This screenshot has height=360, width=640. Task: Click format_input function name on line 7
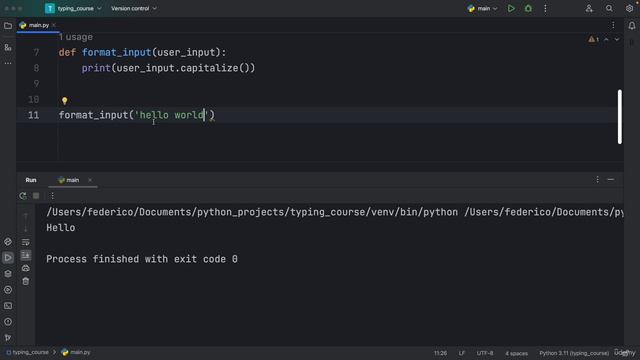(117, 53)
